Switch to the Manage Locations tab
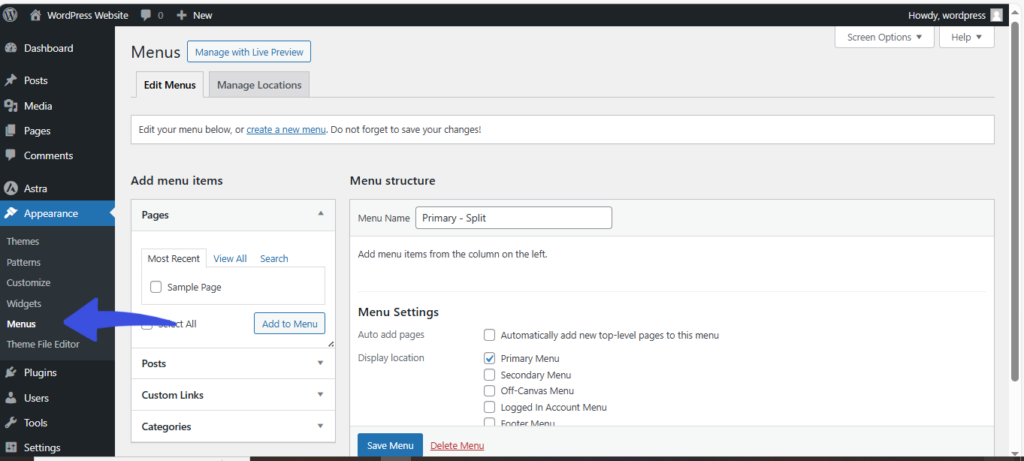Viewport: 1024px width, 461px height. [x=259, y=85]
